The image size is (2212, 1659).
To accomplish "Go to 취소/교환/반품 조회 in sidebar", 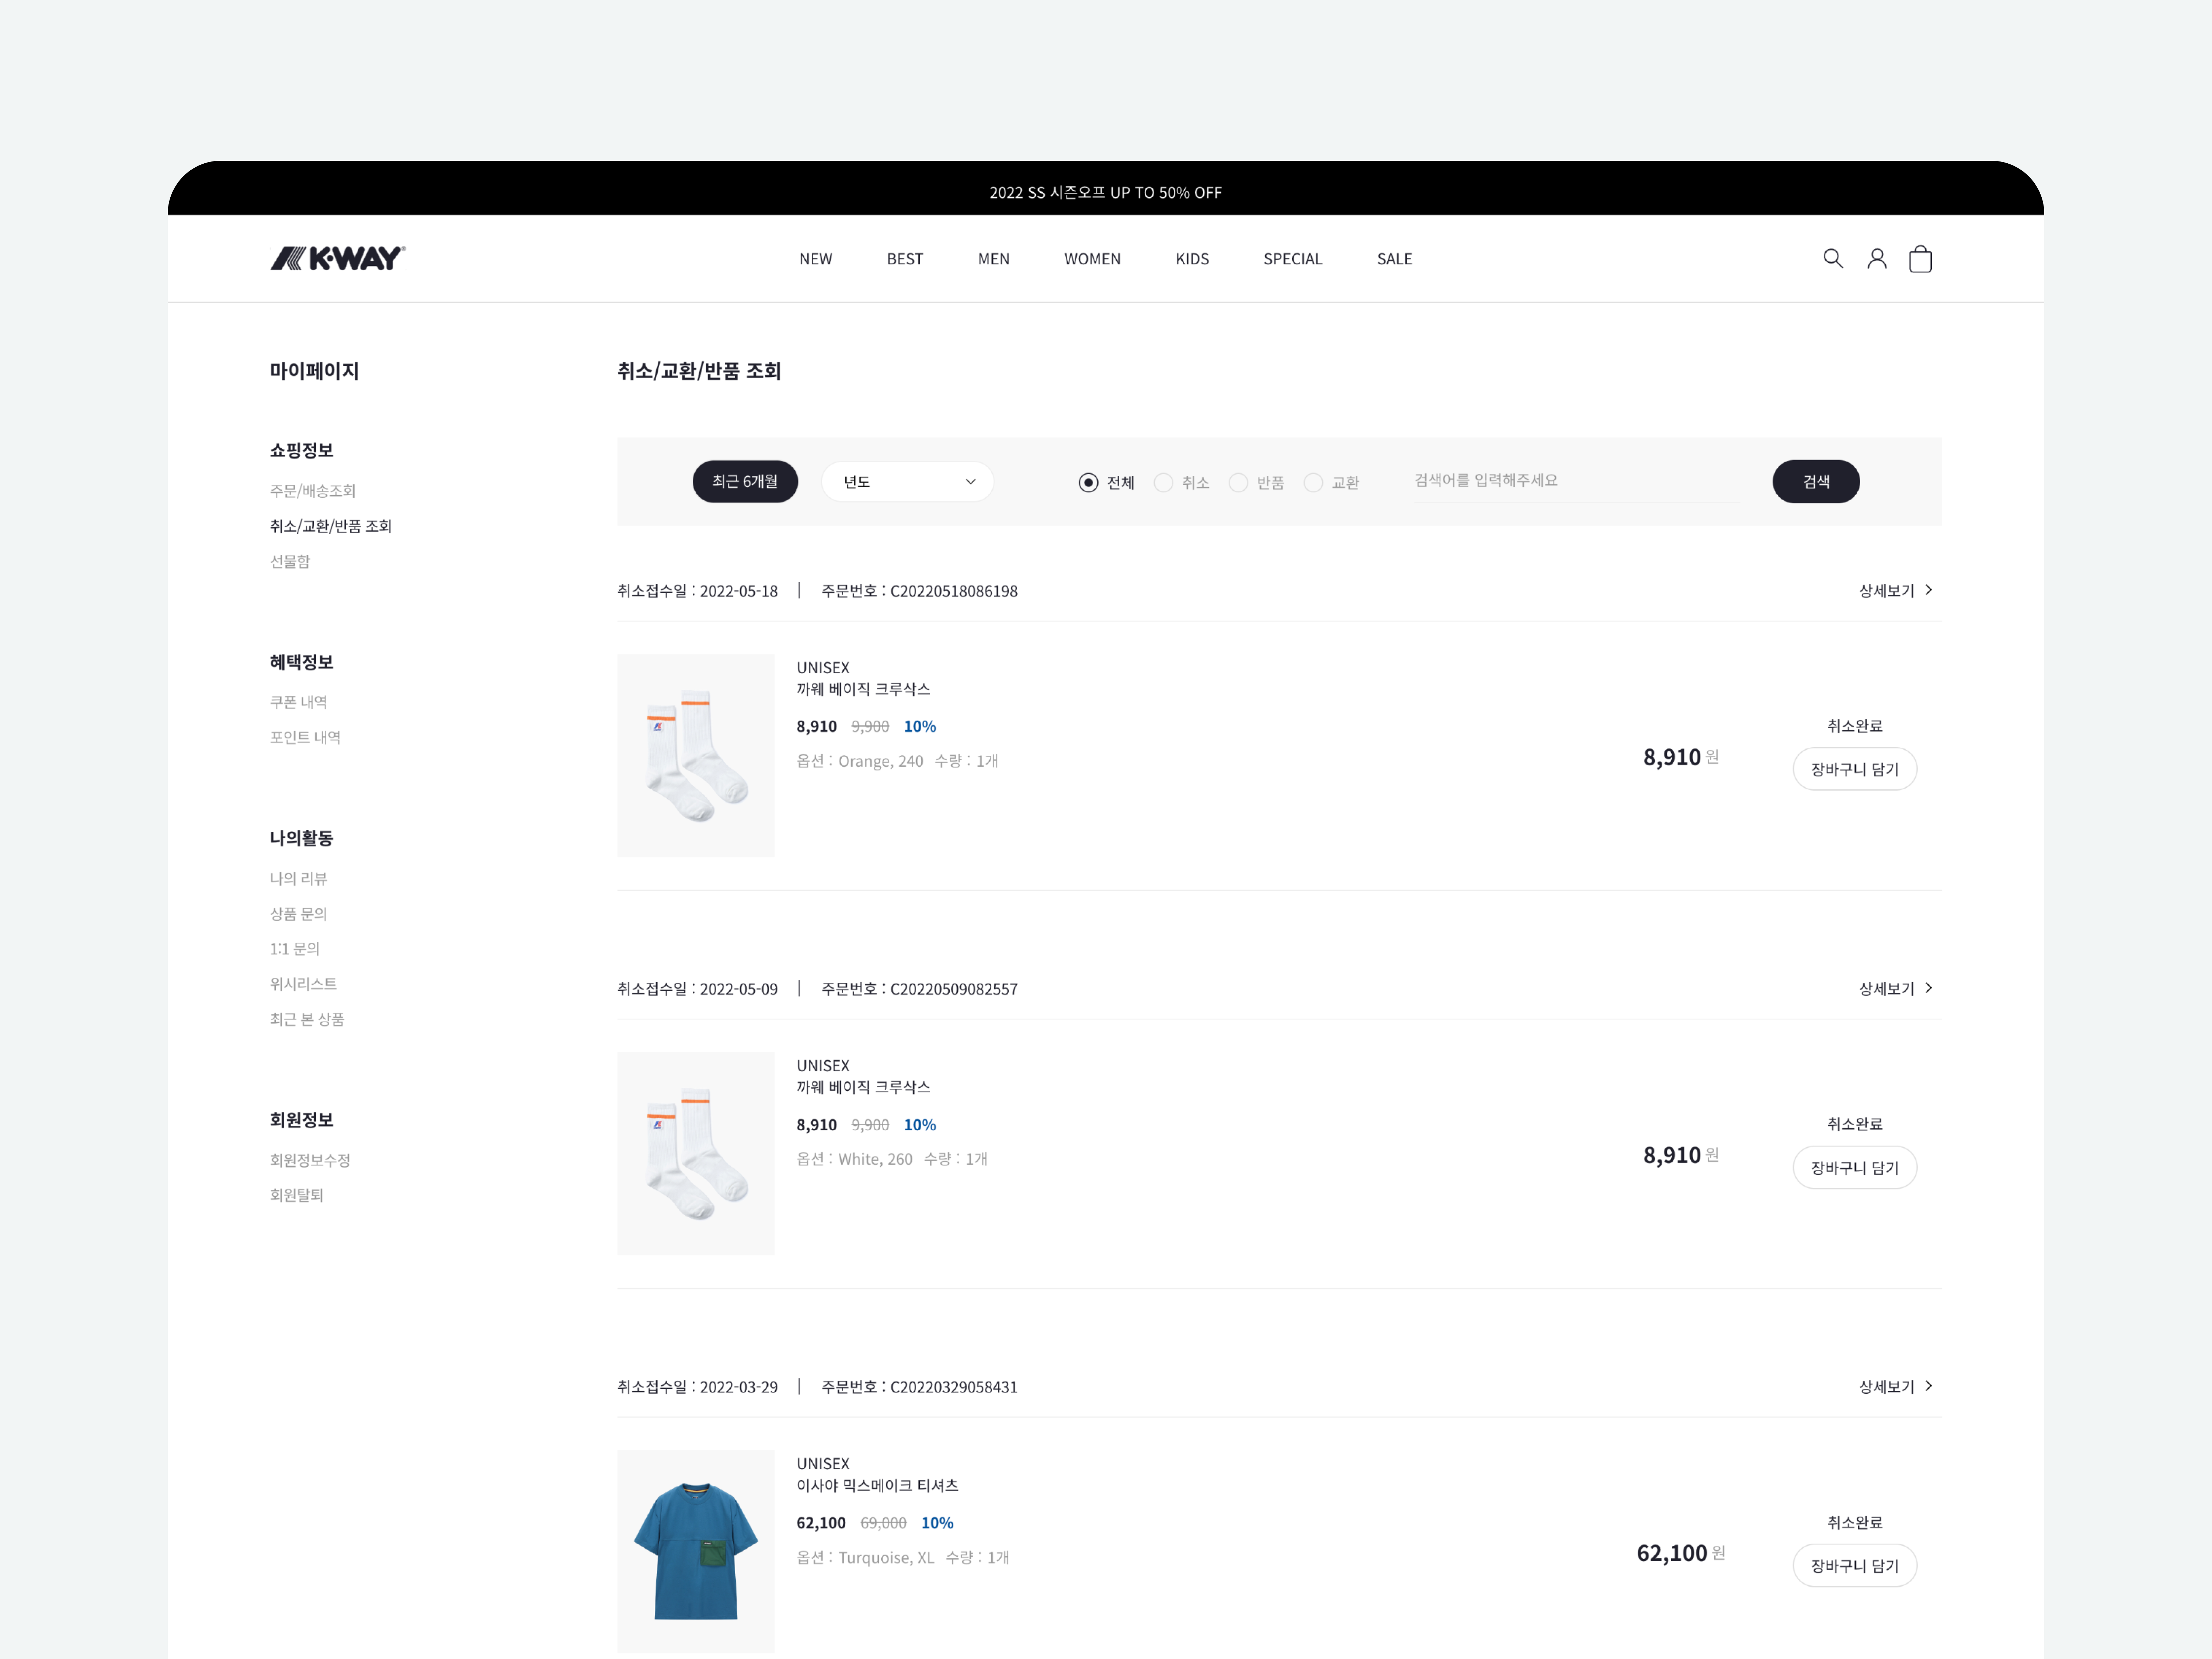I will (x=331, y=526).
